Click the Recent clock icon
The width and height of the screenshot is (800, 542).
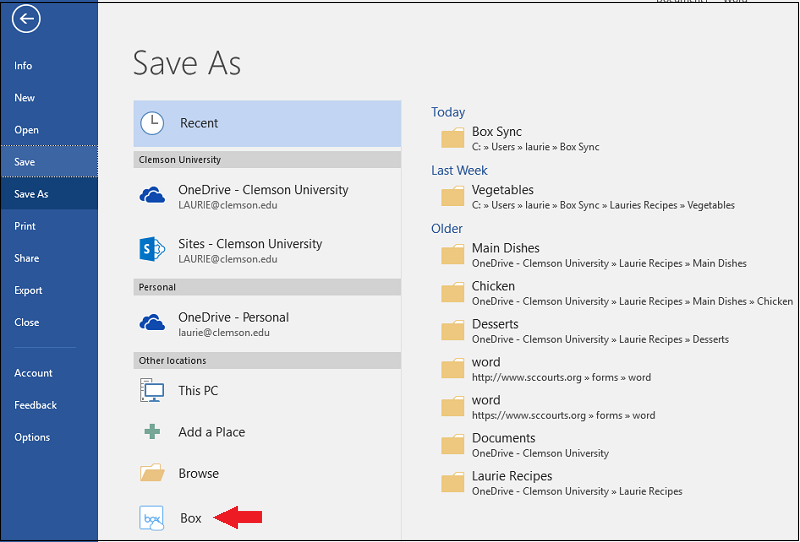152,124
